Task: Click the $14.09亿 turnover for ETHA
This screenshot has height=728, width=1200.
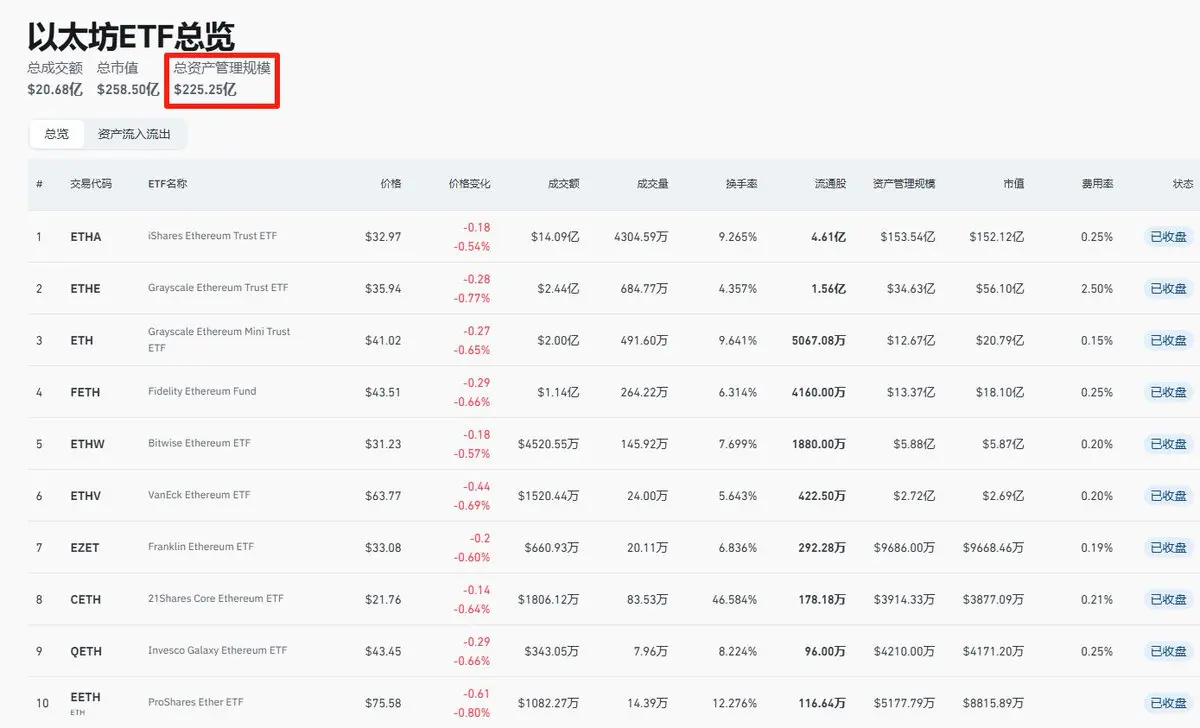Action: (555, 237)
